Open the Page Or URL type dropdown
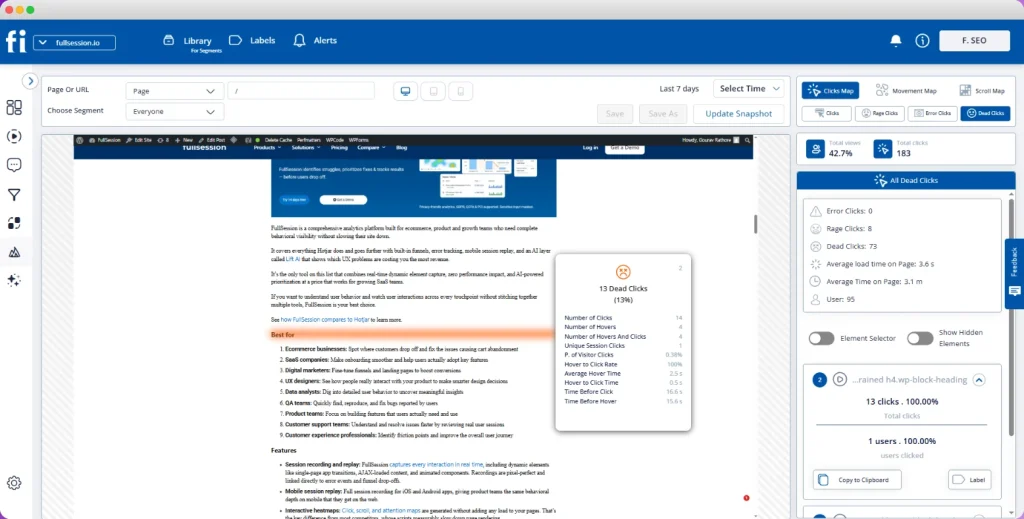This screenshot has width=1024, height=519. (x=174, y=91)
